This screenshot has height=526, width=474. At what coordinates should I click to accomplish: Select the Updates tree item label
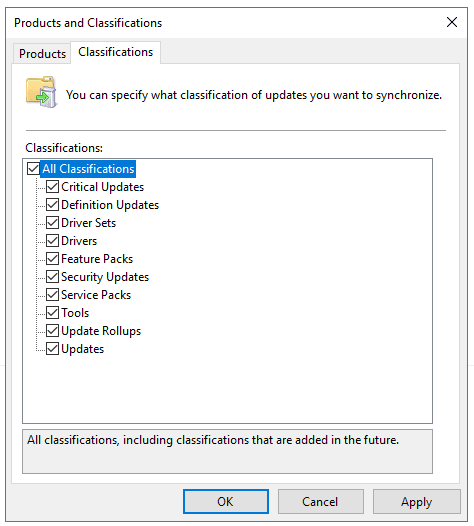click(x=83, y=349)
